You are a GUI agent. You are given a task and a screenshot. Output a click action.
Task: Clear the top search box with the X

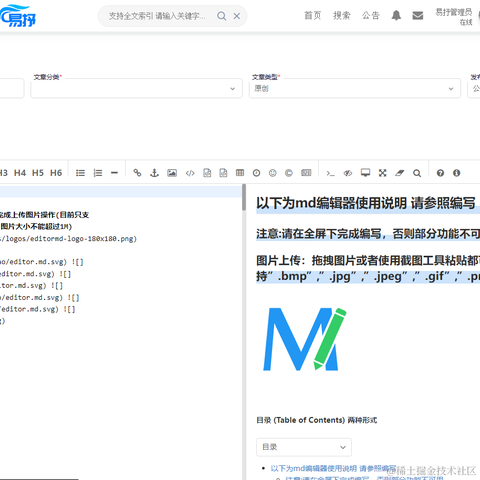[x=237, y=16]
